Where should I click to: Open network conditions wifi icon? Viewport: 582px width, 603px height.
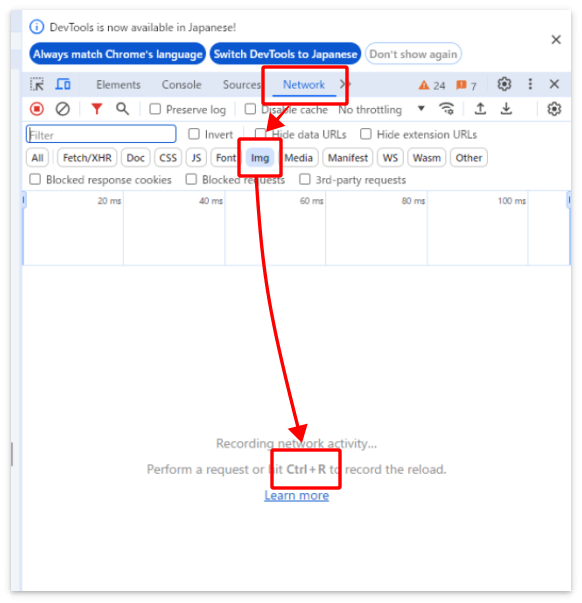447,109
